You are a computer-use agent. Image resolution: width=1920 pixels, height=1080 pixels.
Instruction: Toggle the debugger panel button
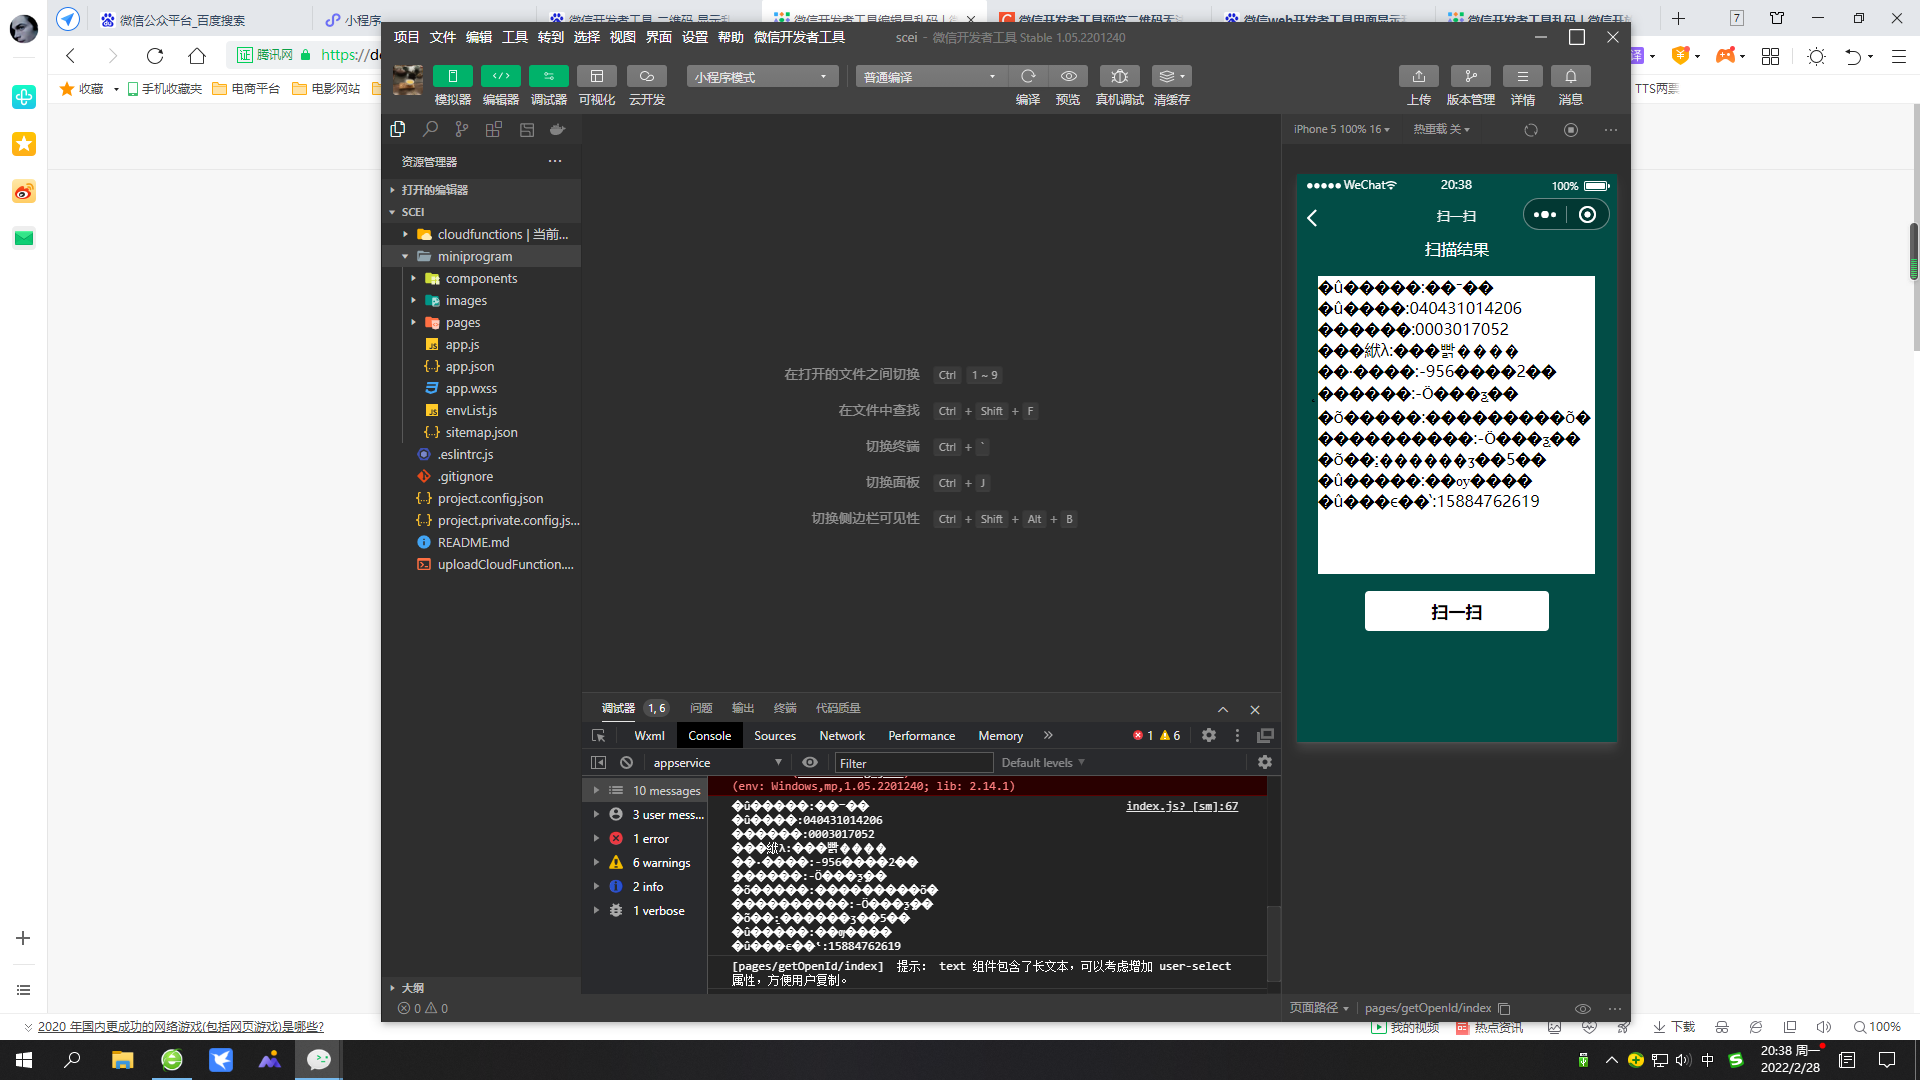click(548, 77)
